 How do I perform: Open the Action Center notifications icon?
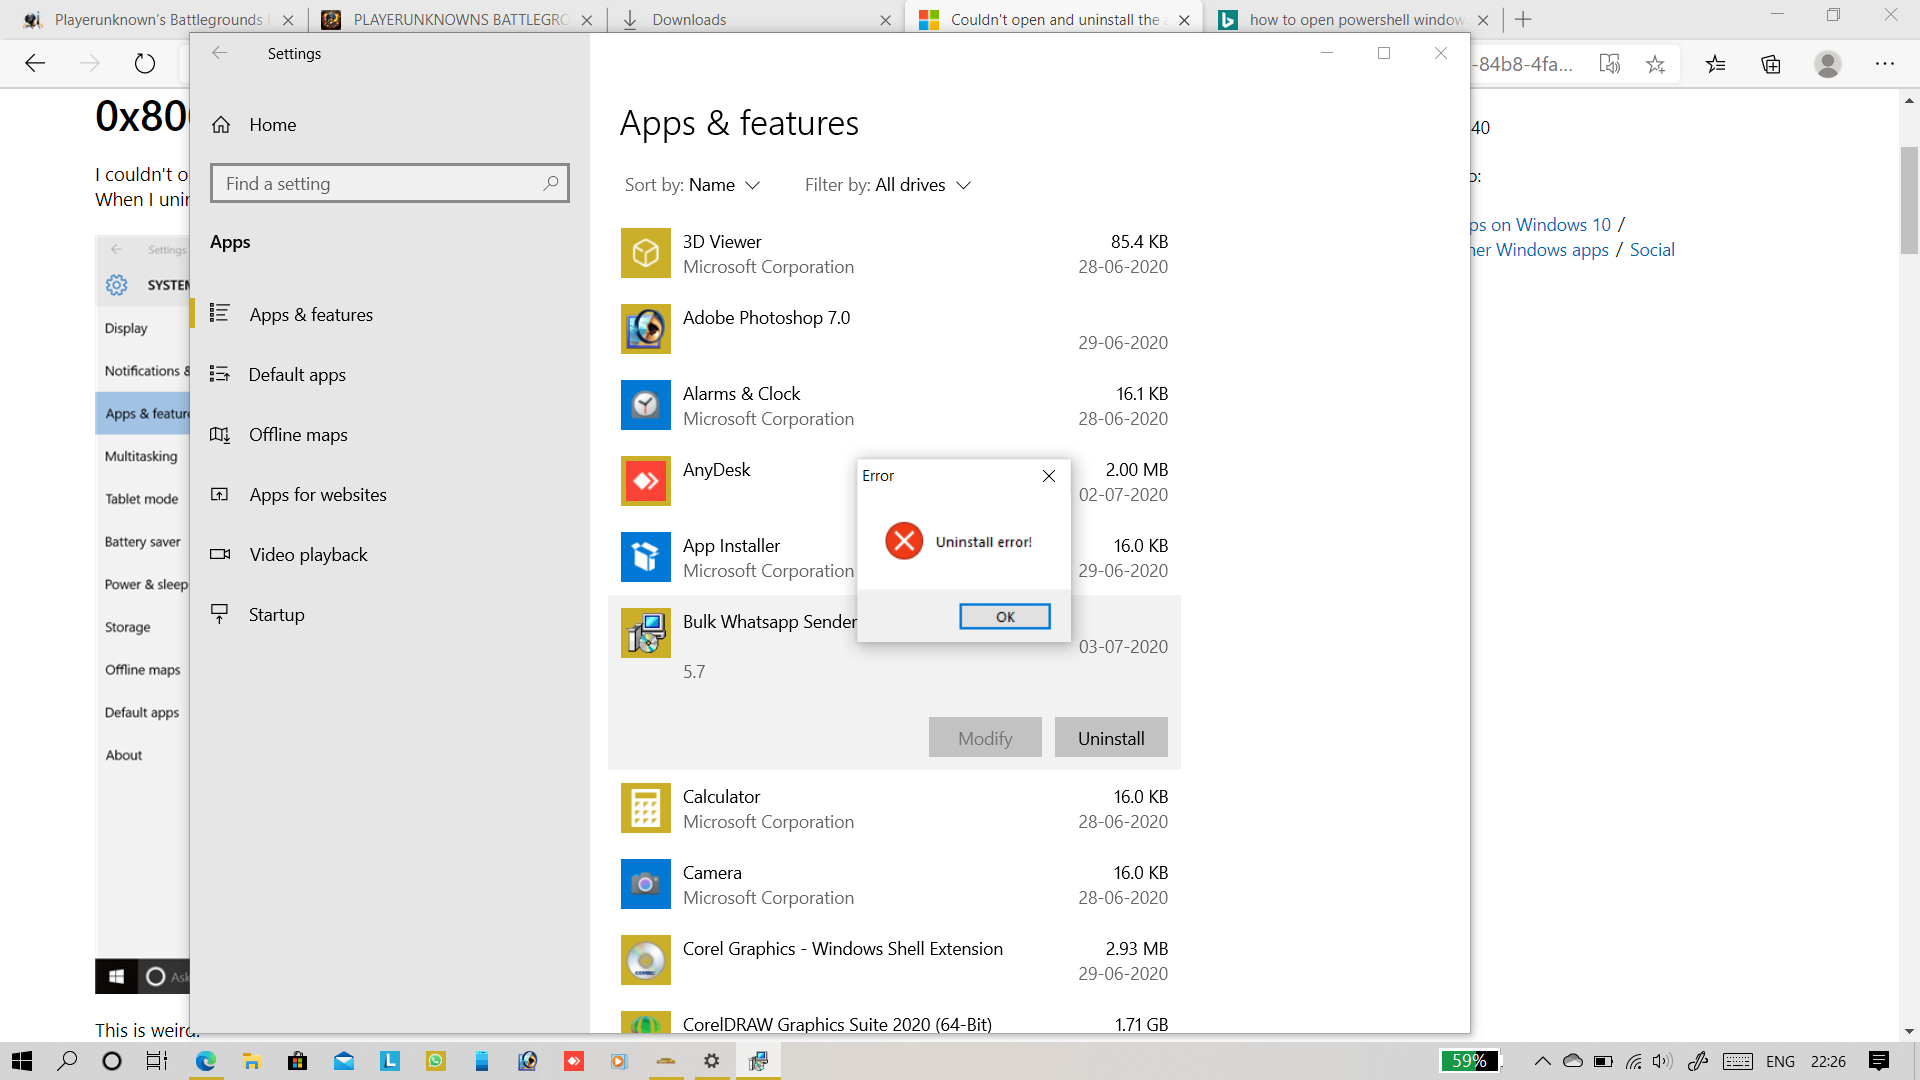1879,1061
